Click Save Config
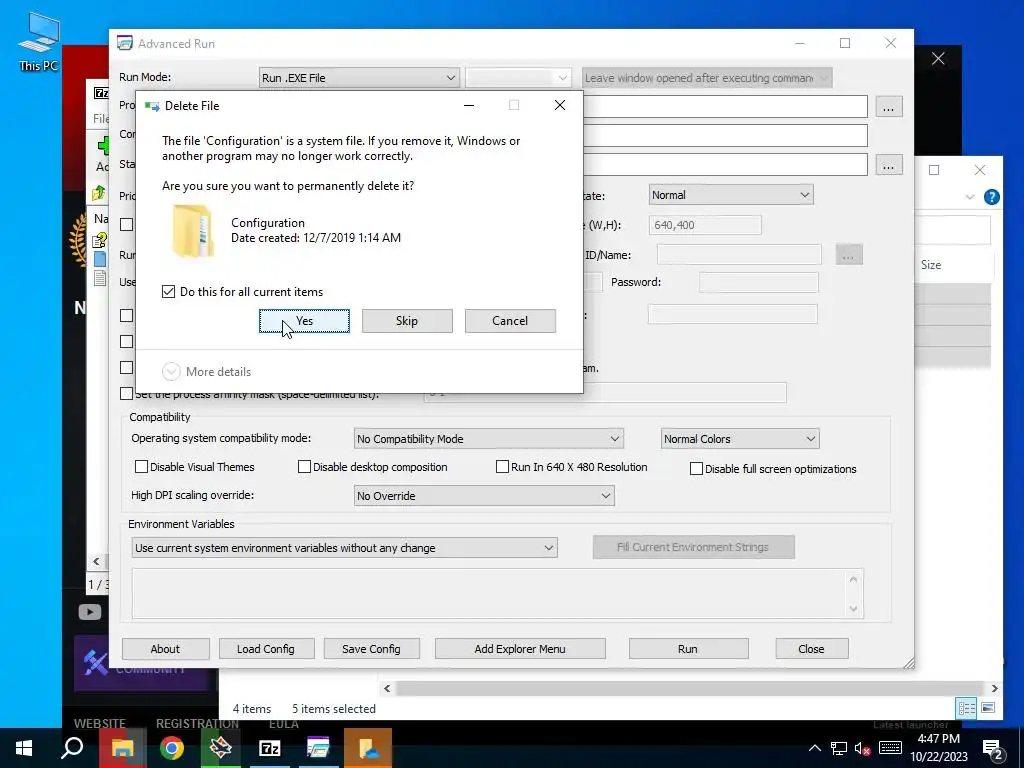 coord(371,648)
